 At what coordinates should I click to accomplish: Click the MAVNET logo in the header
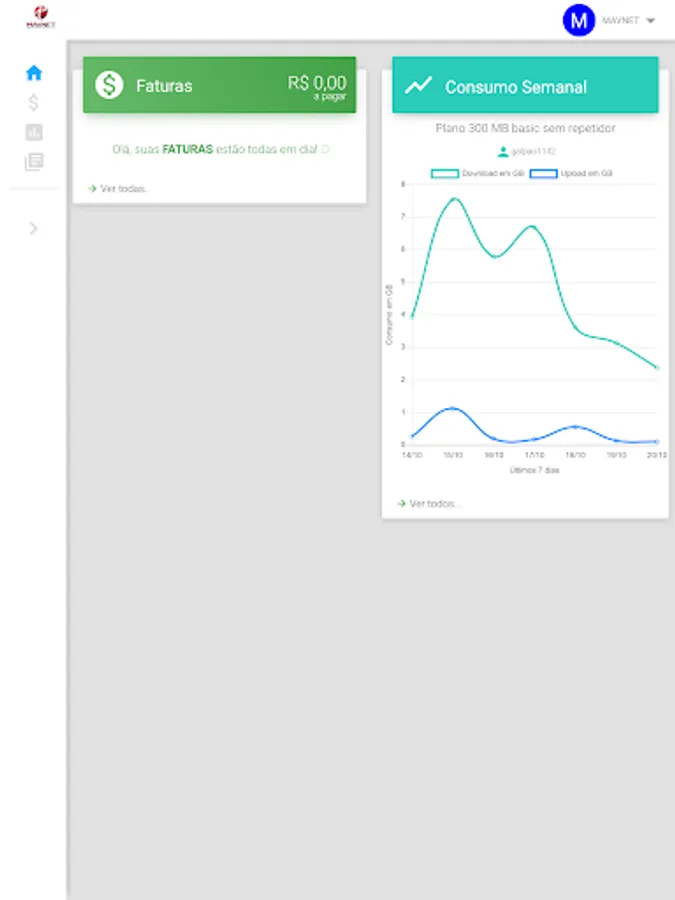tap(40, 18)
